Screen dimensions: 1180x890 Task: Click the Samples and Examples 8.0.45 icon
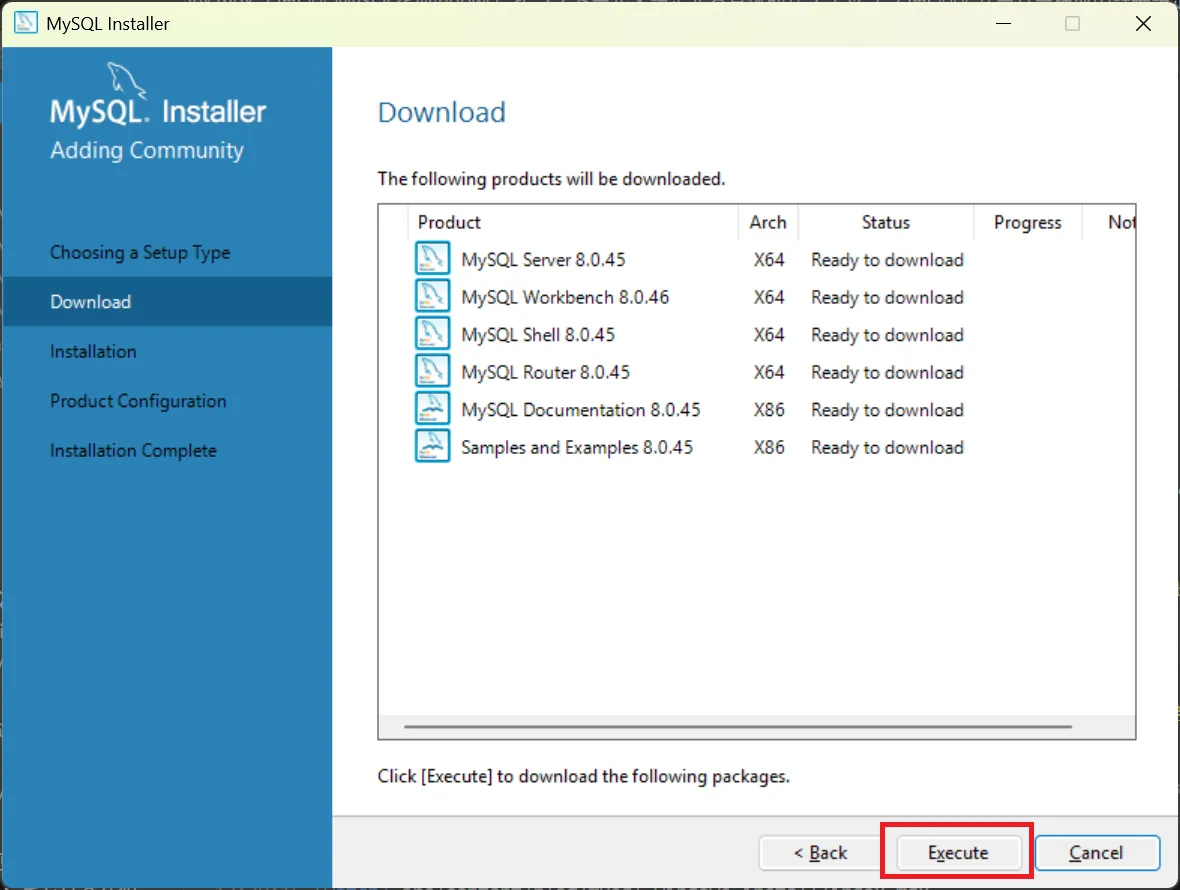point(432,447)
